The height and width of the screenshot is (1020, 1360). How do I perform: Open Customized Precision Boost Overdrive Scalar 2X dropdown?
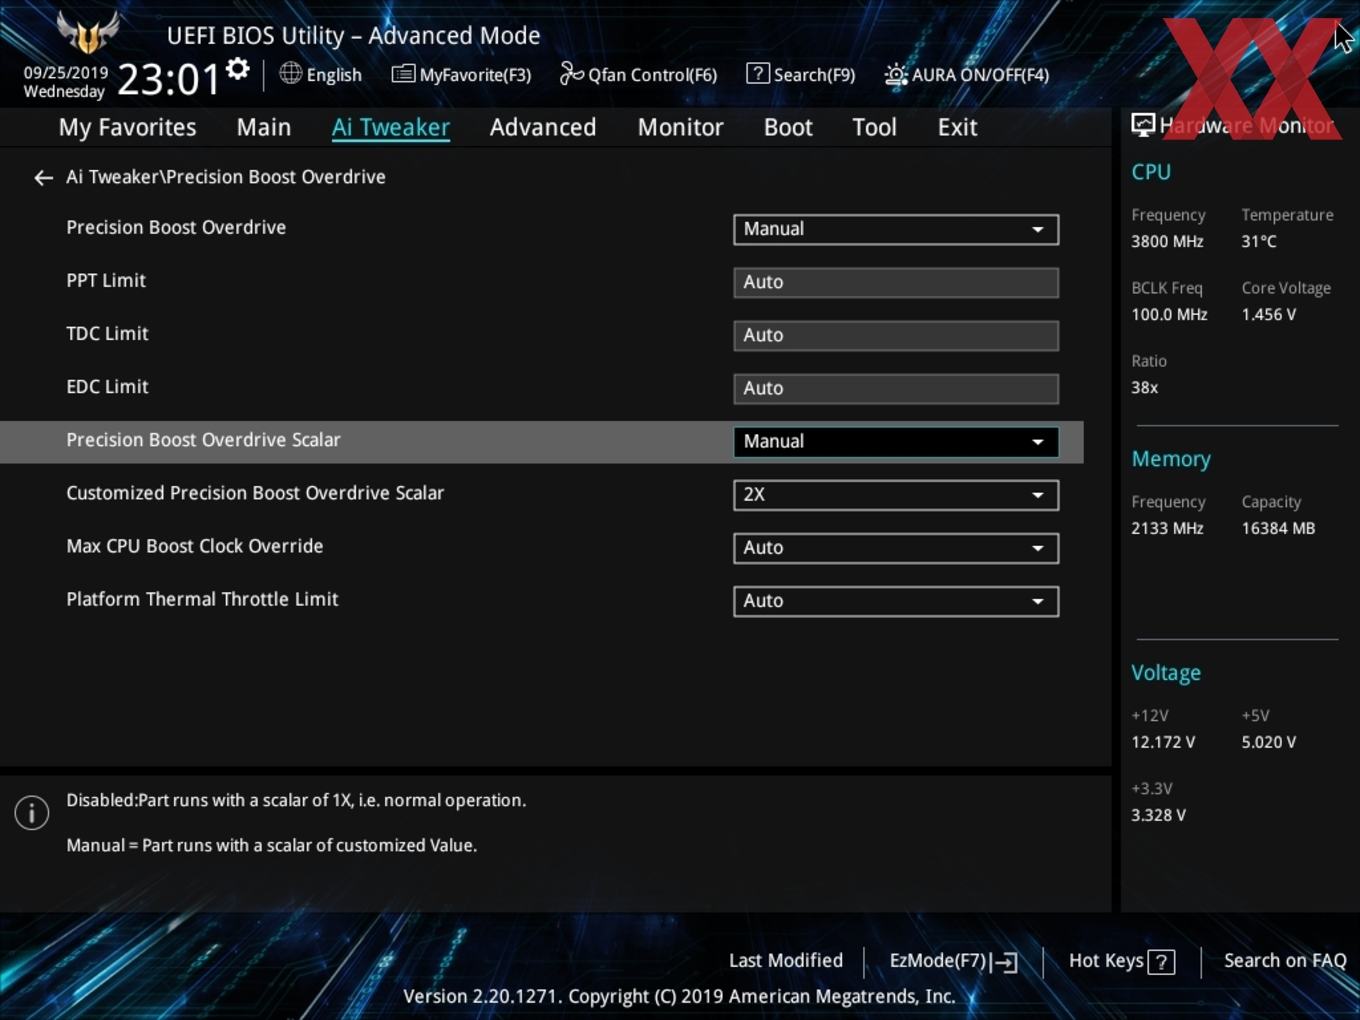tap(896, 495)
